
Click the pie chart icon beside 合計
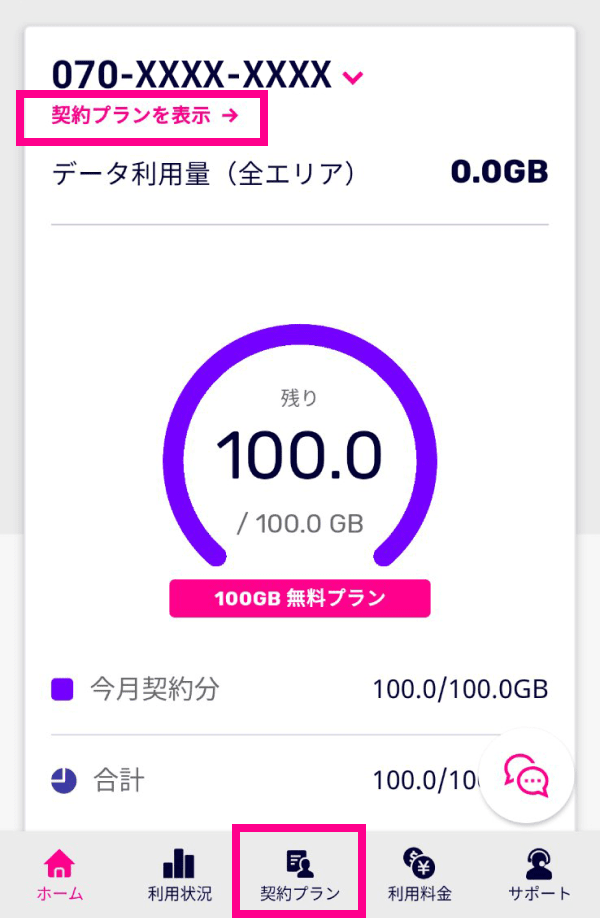64,780
